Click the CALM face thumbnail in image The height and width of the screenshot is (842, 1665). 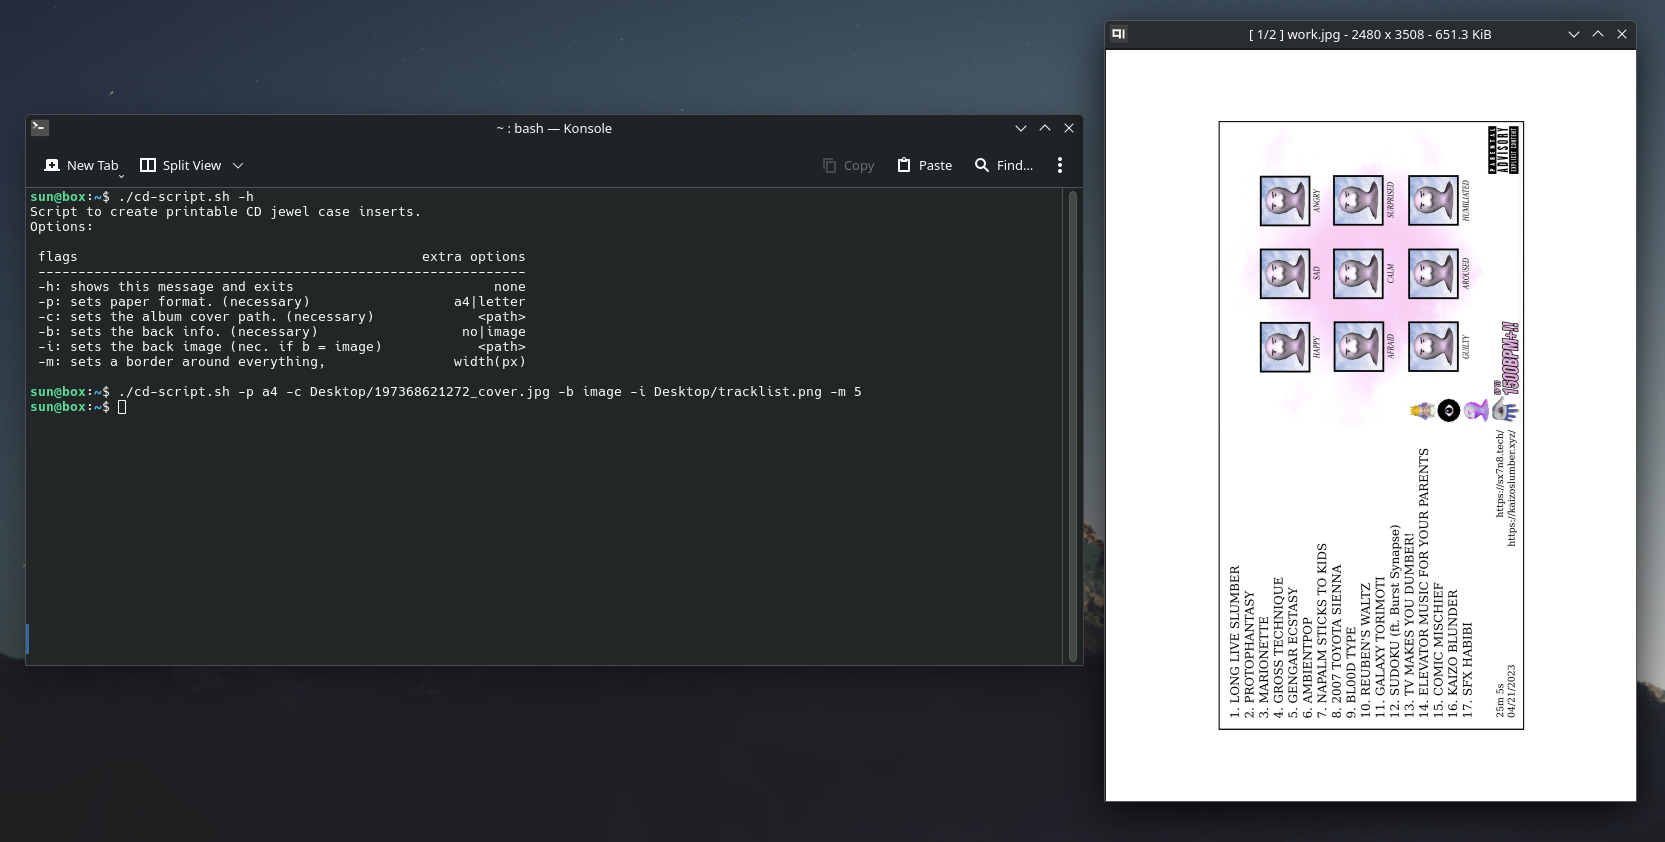(x=1359, y=274)
